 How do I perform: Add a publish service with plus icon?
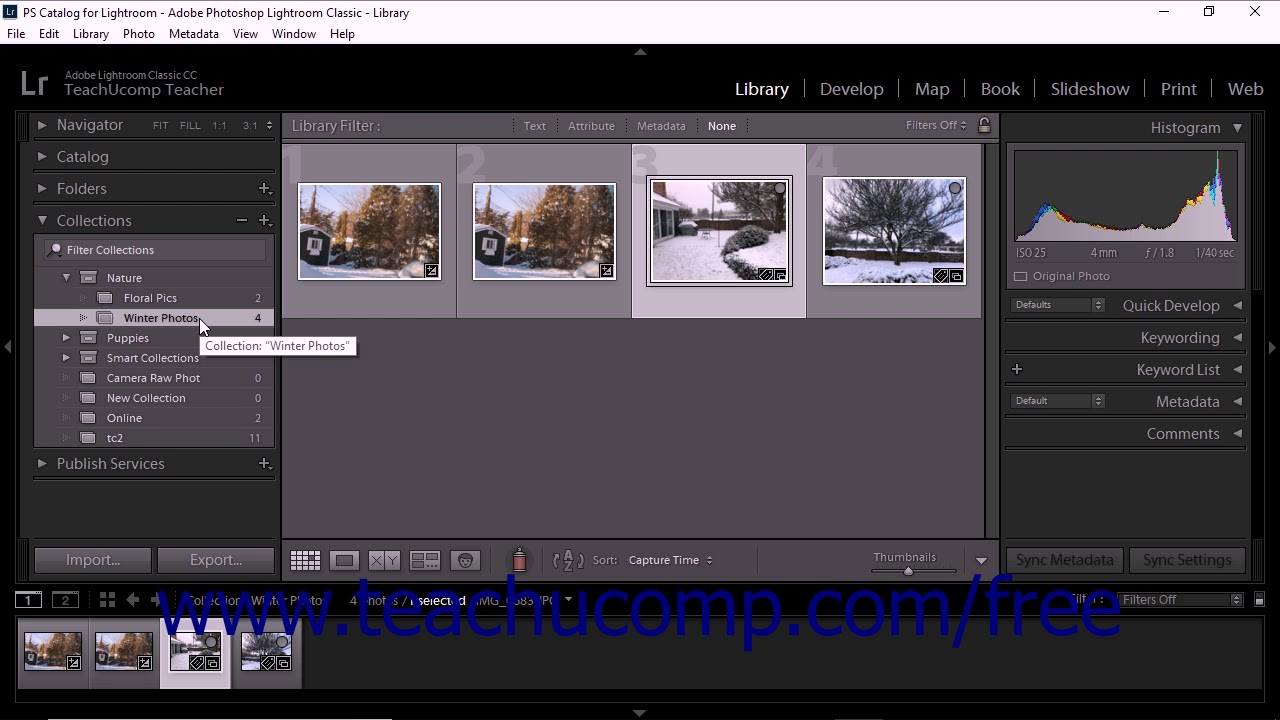(265, 463)
